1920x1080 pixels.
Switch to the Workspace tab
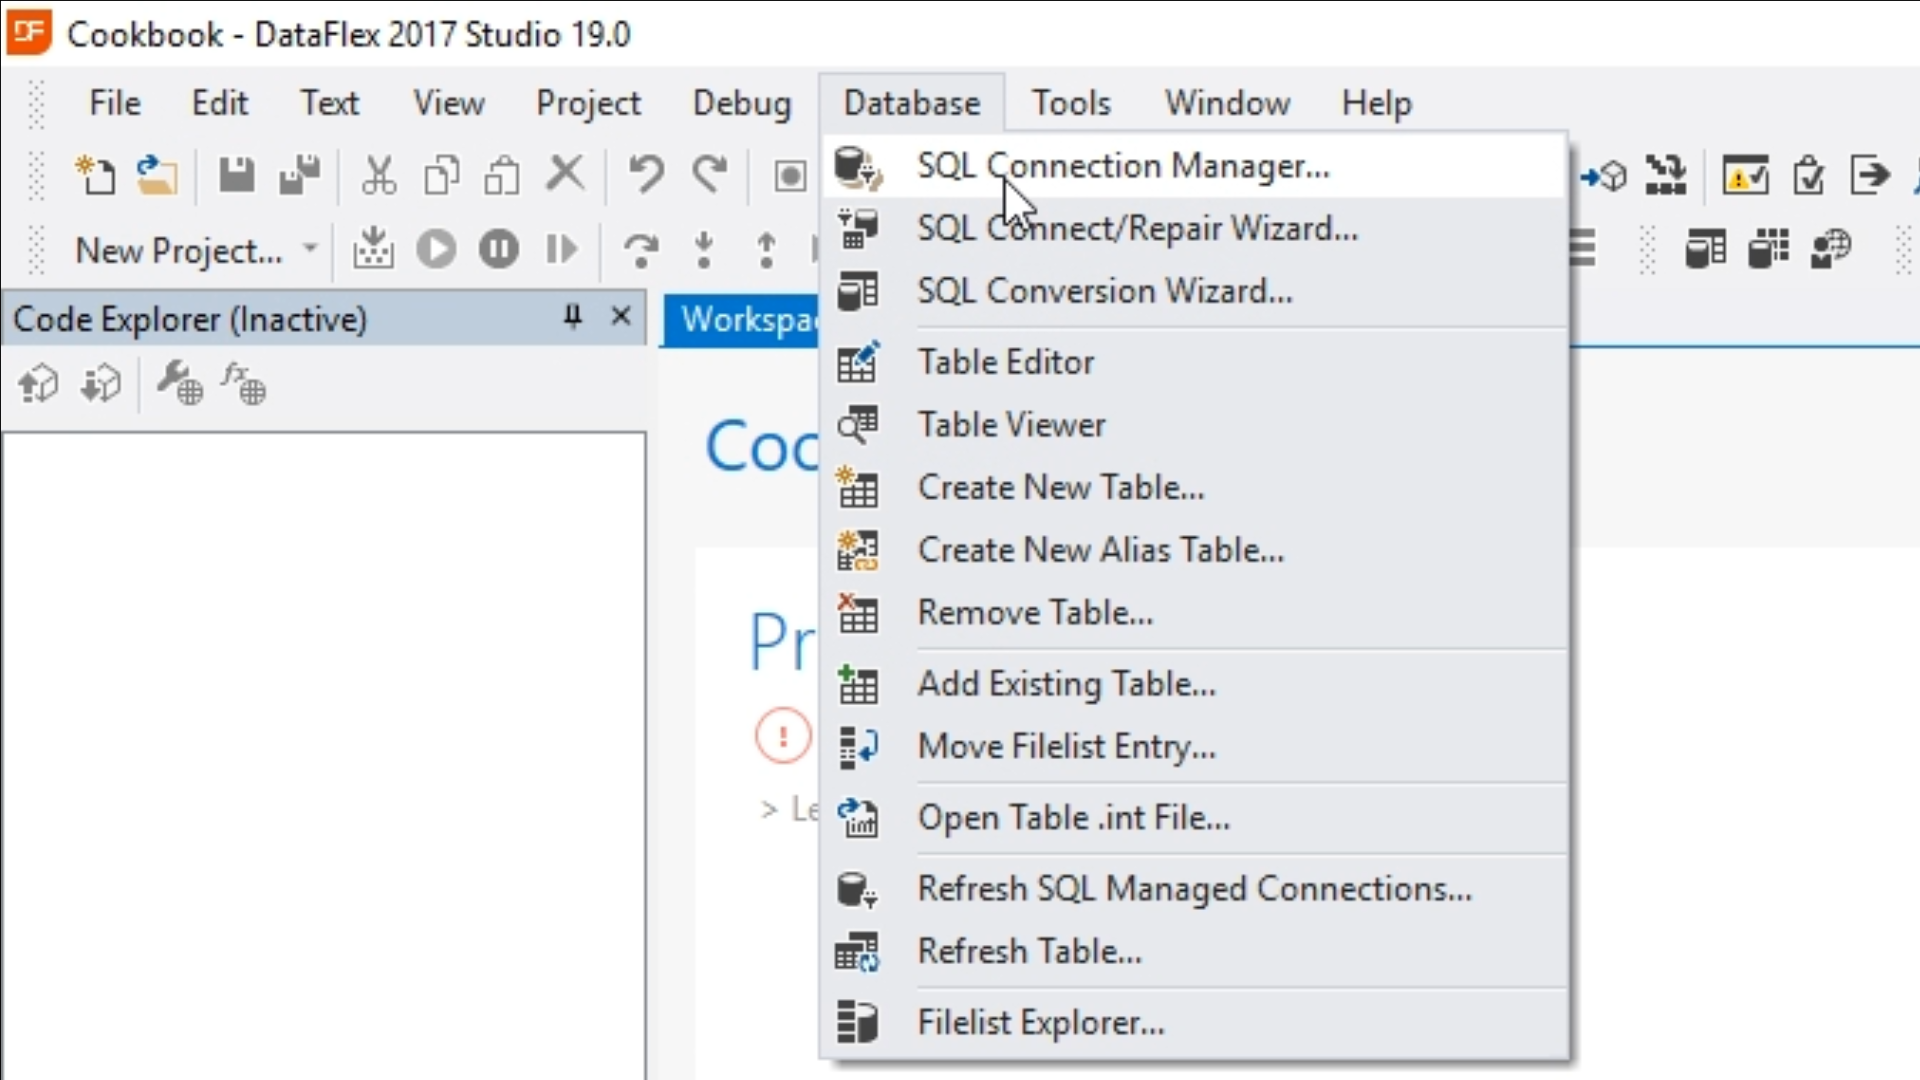[745, 320]
